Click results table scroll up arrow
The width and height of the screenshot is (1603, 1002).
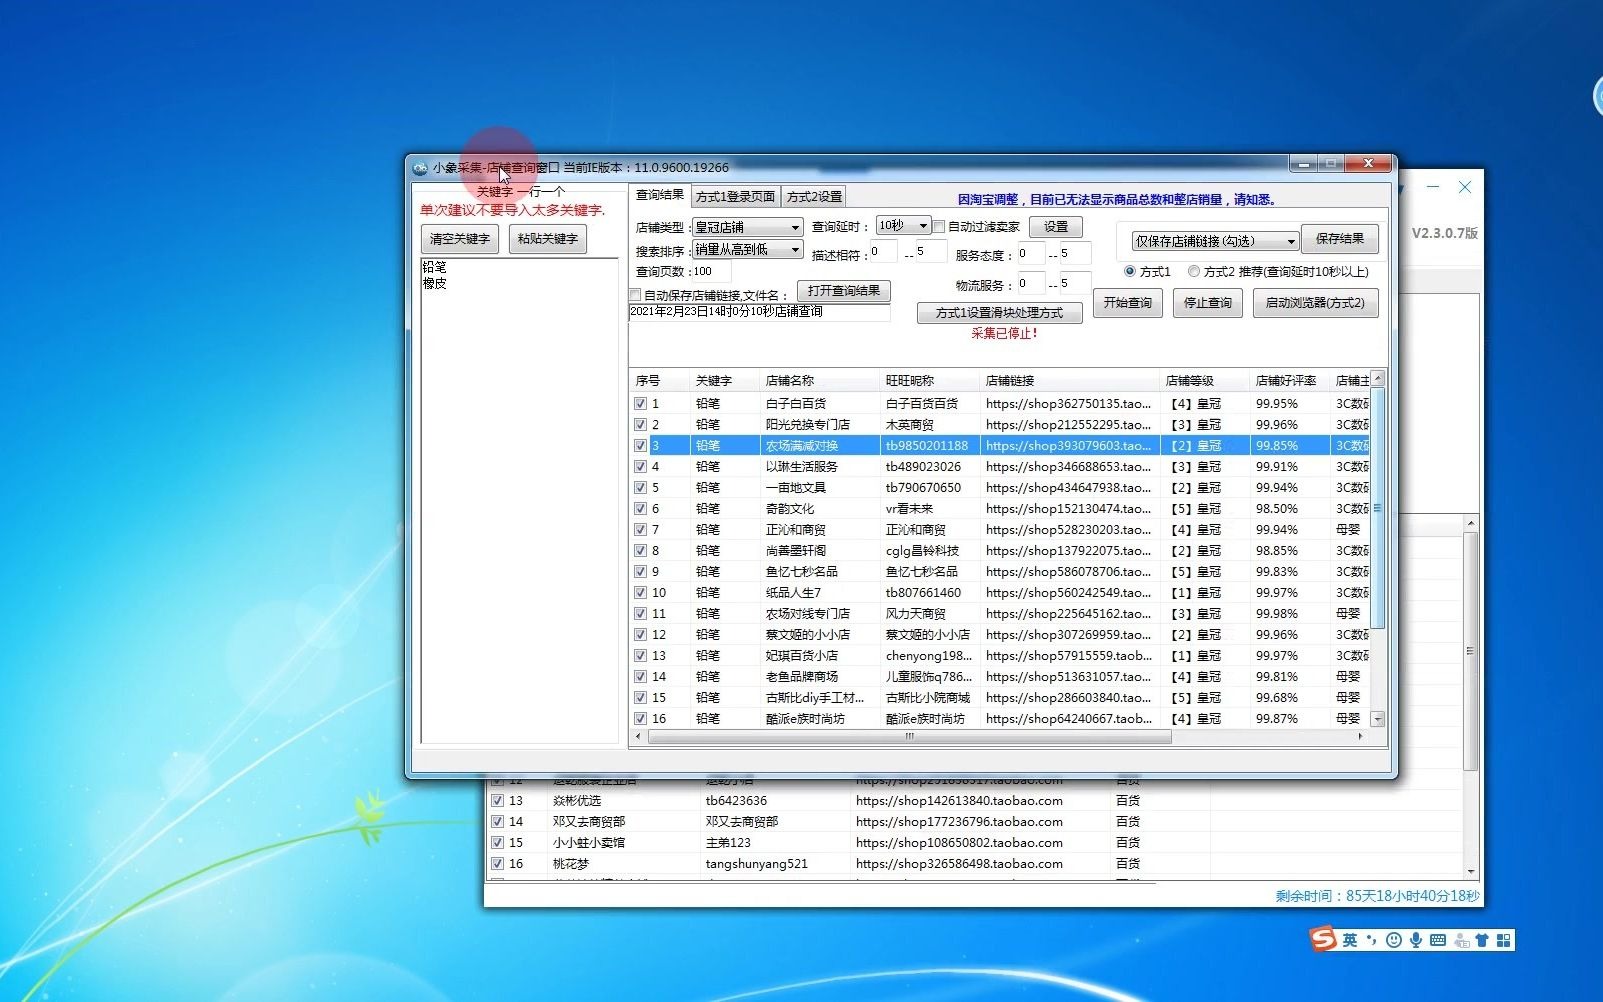1378,378
